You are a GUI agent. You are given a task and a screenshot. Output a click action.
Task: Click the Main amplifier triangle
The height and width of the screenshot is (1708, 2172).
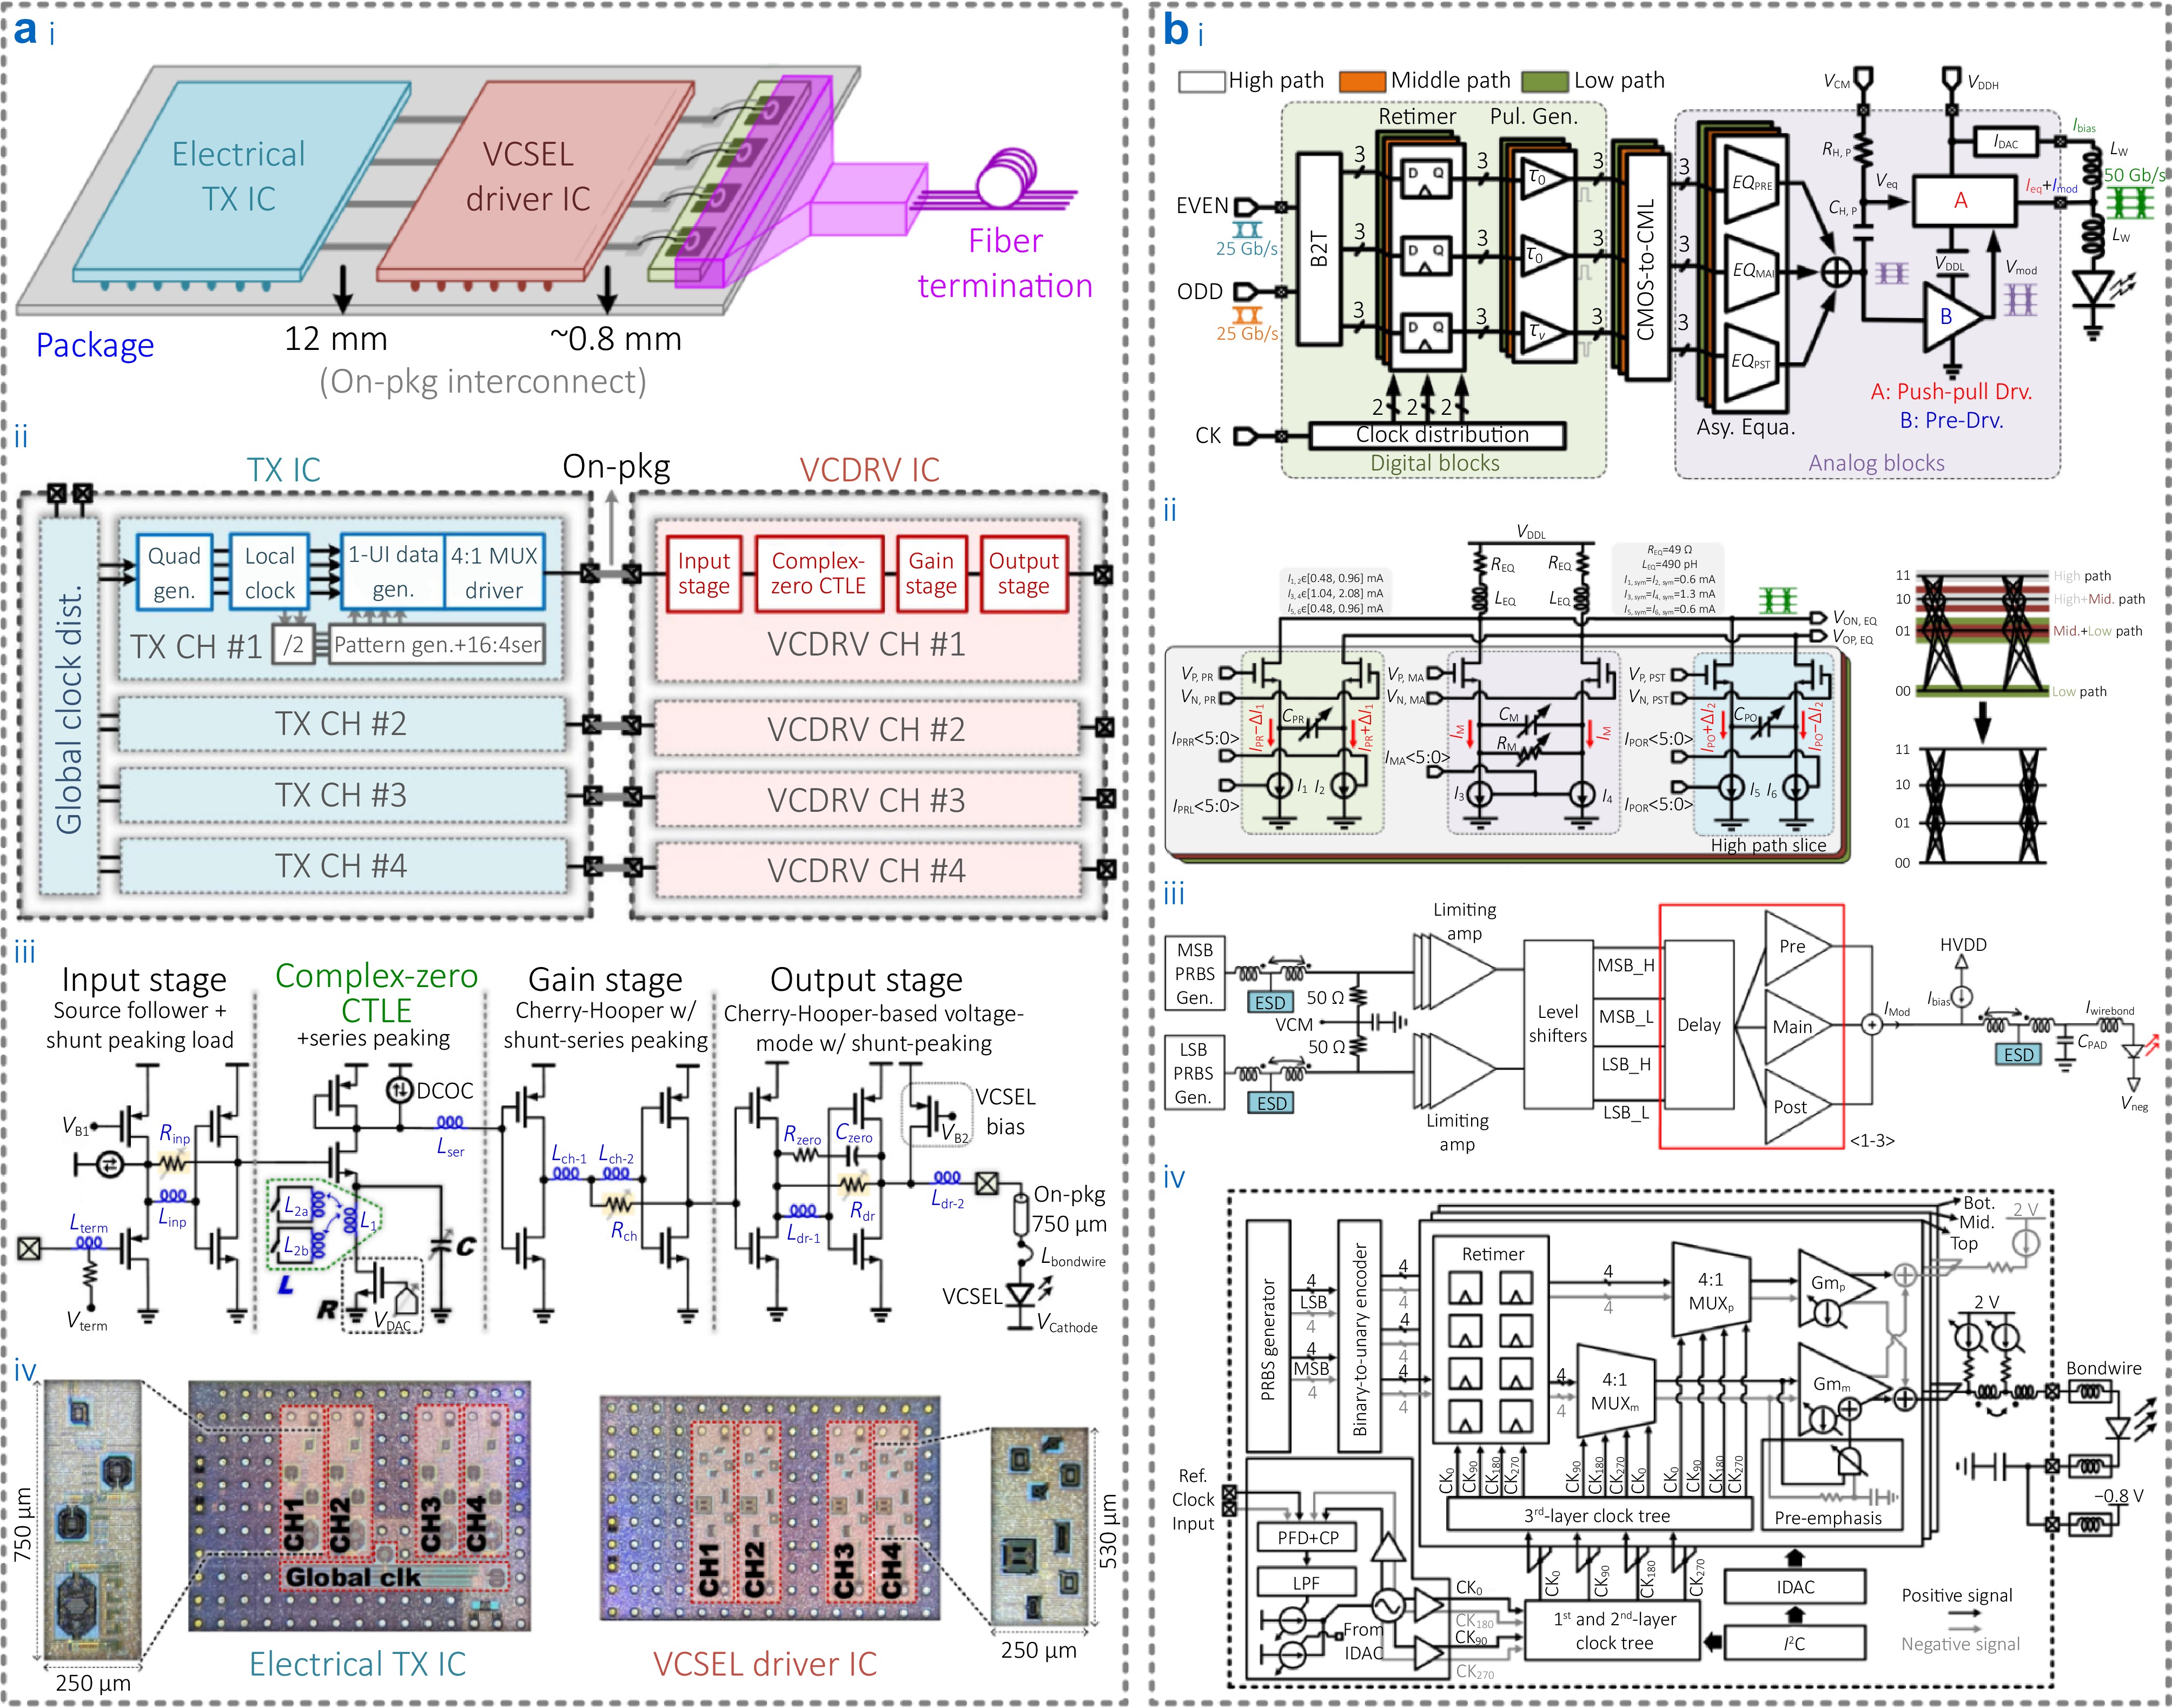point(1795,1027)
